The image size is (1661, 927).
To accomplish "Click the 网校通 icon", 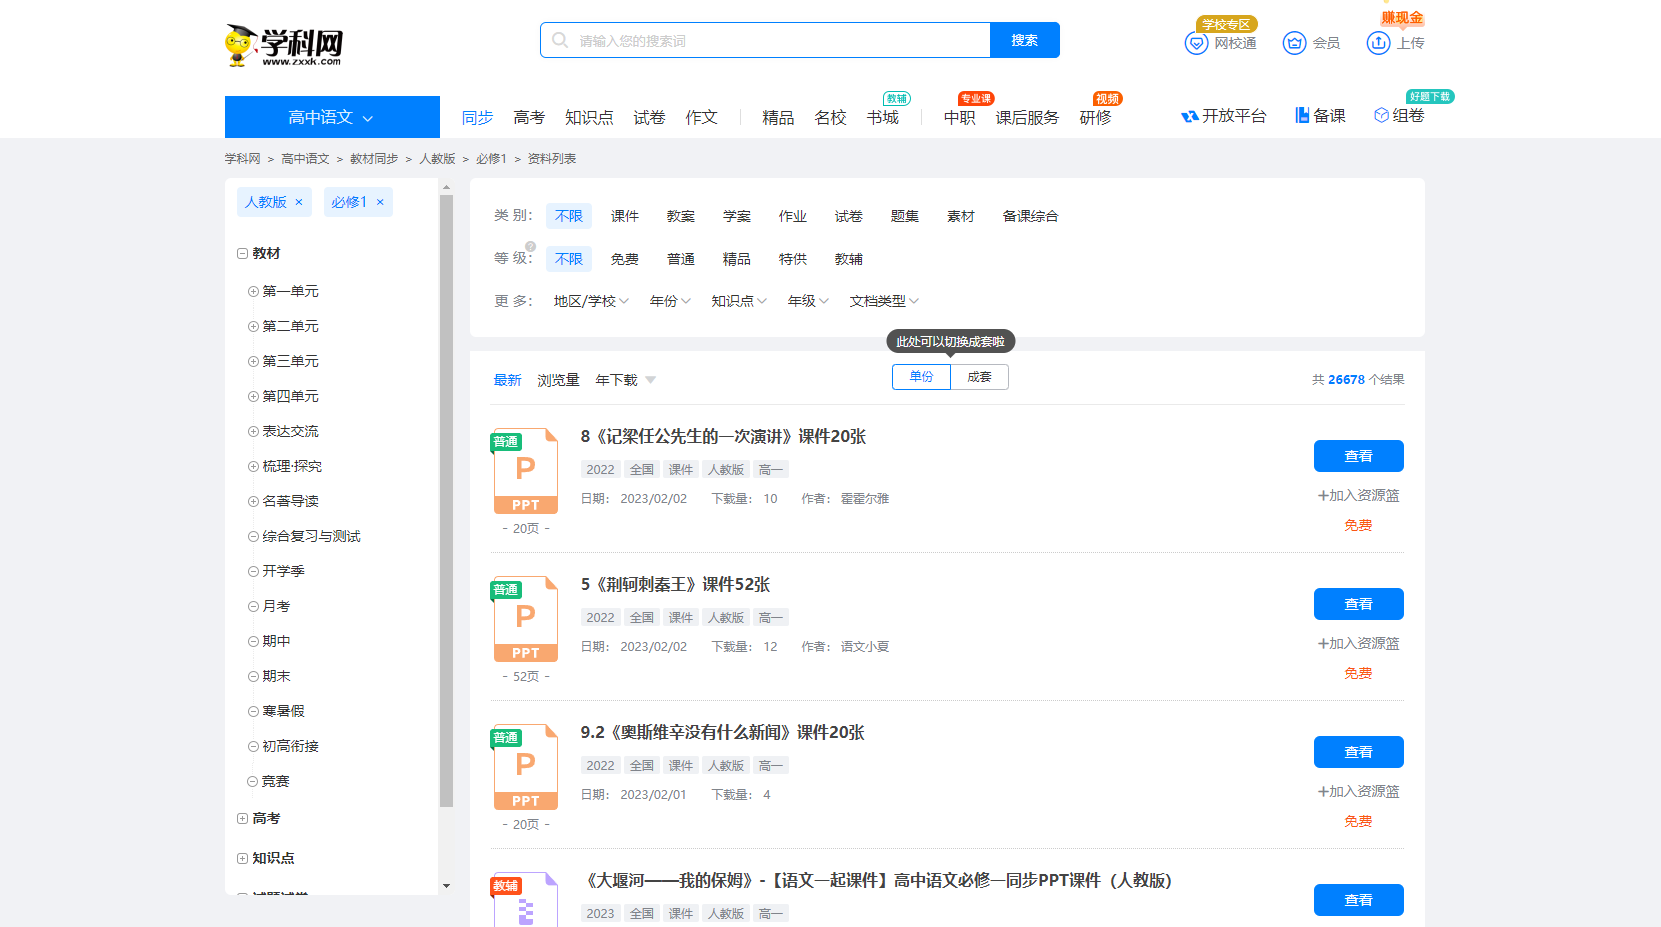I will (x=1196, y=43).
